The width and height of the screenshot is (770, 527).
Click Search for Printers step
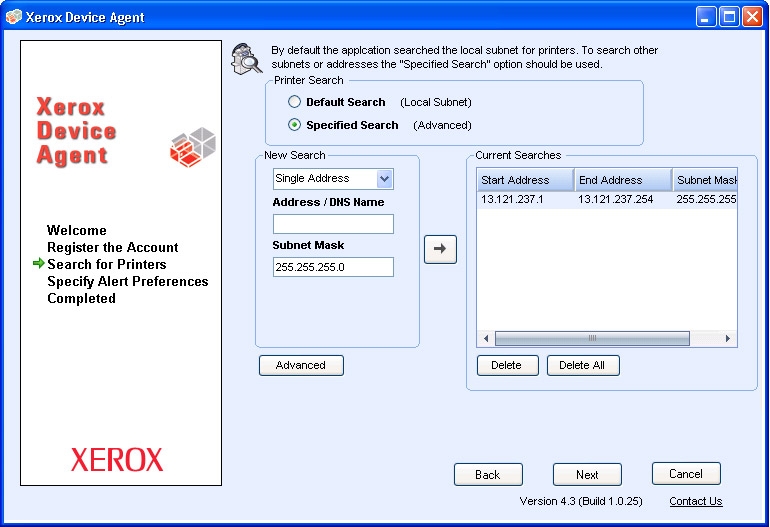(x=107, y=264)
